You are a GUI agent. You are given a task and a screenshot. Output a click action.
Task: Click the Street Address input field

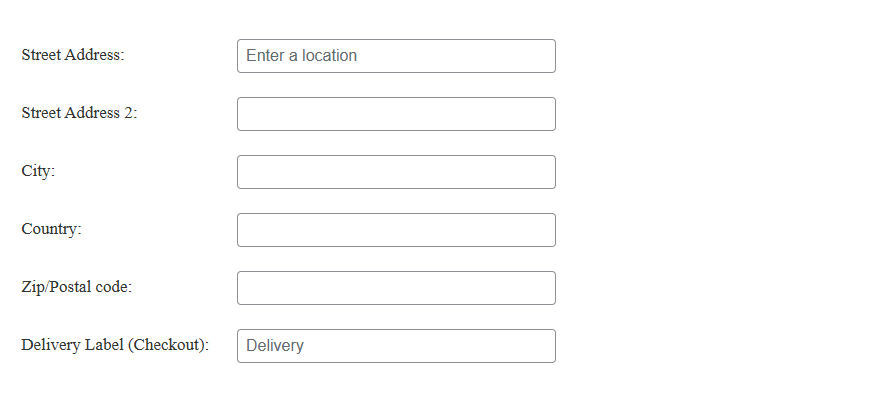396,56
